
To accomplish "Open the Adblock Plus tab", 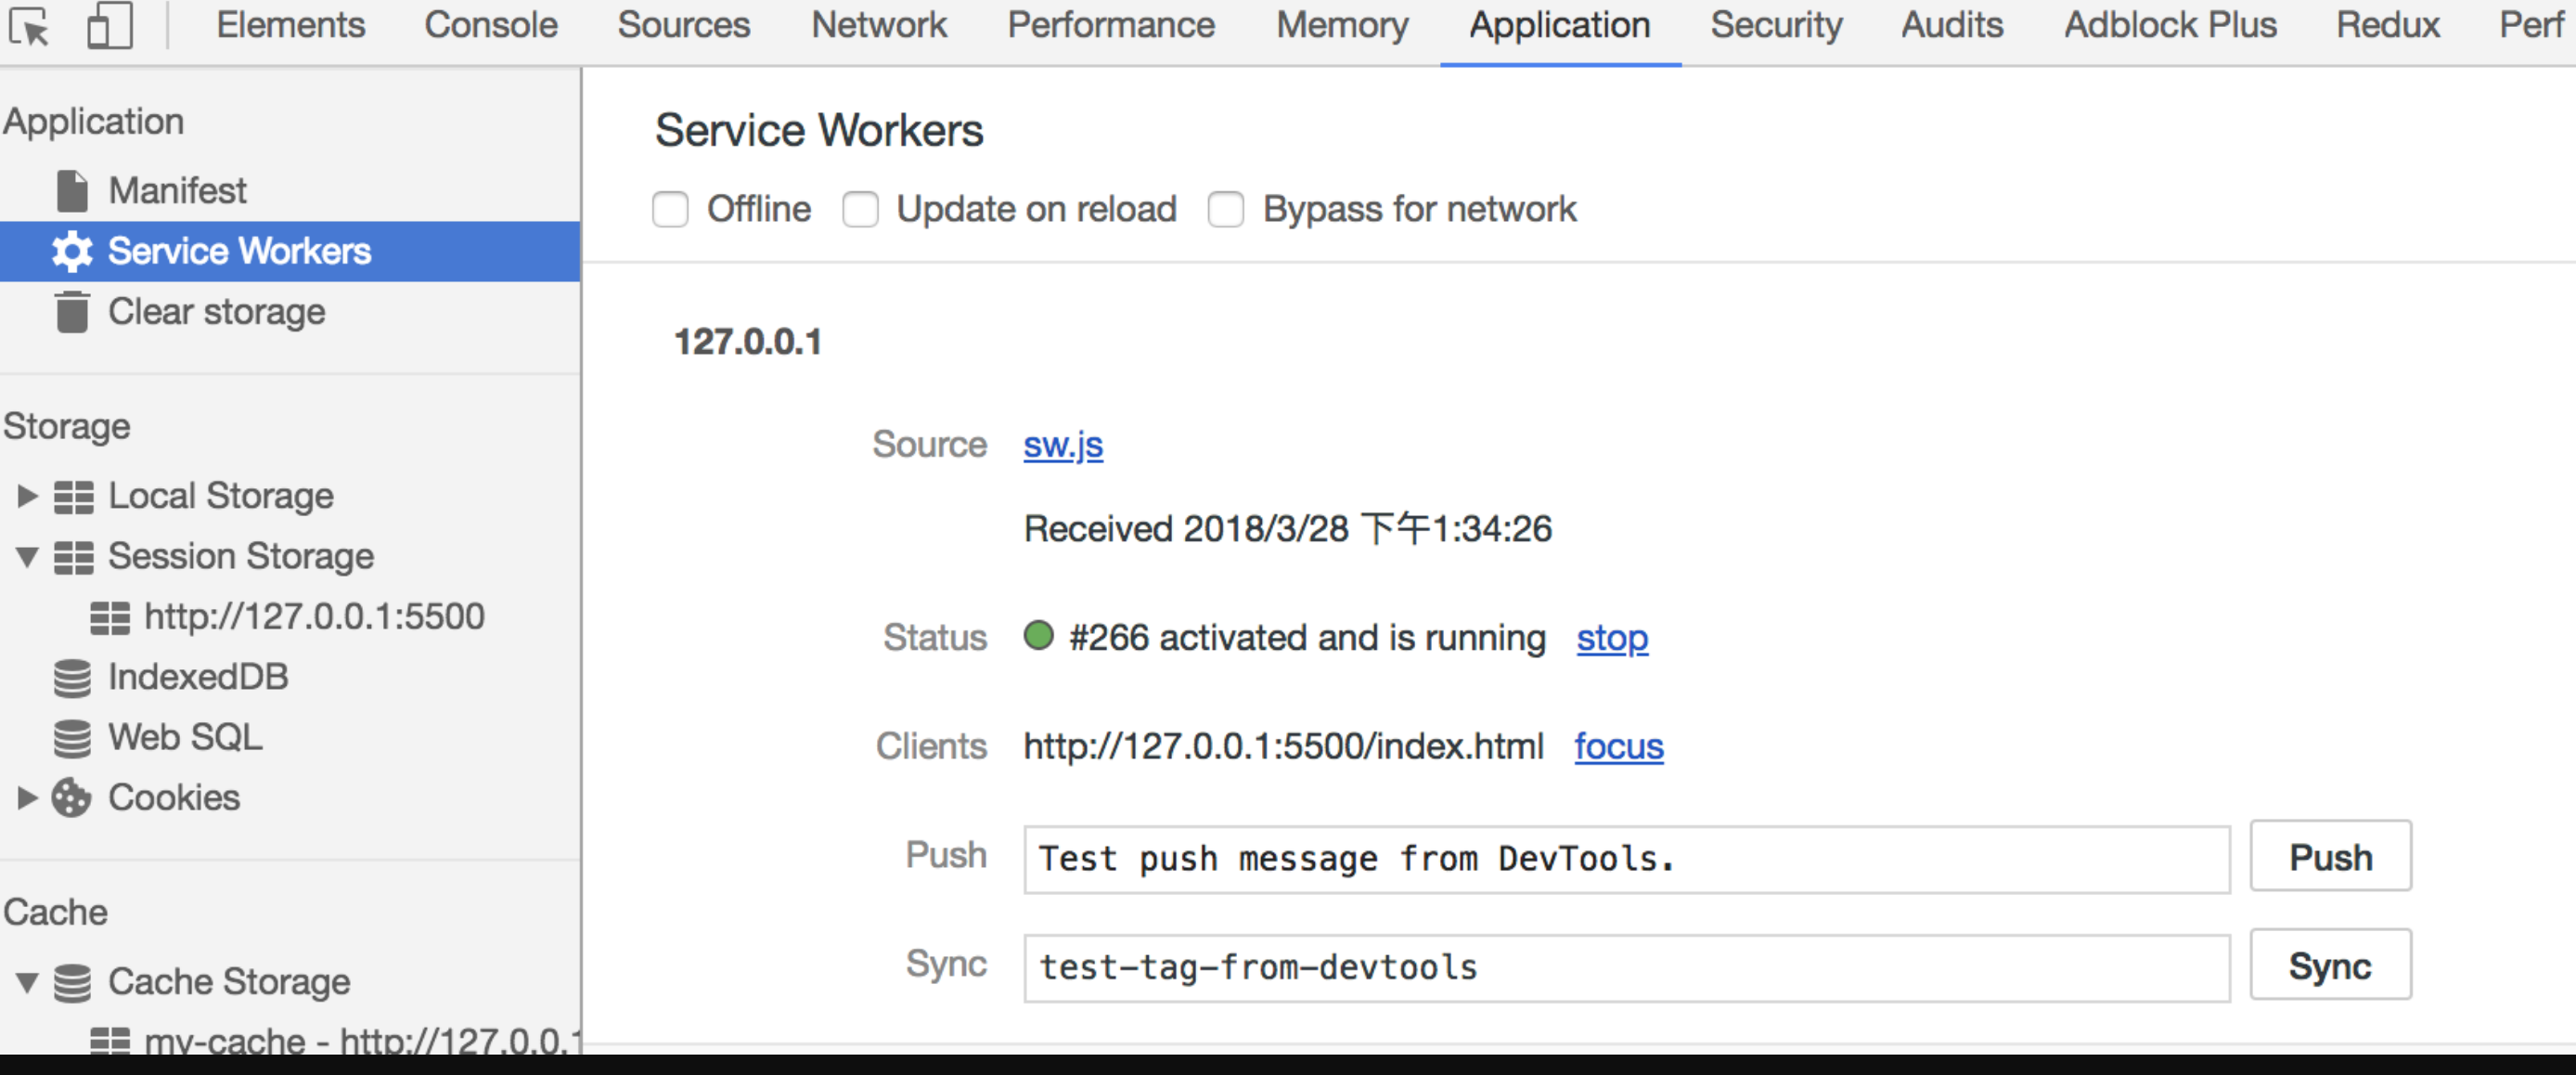I will [x=2170, y=25].
